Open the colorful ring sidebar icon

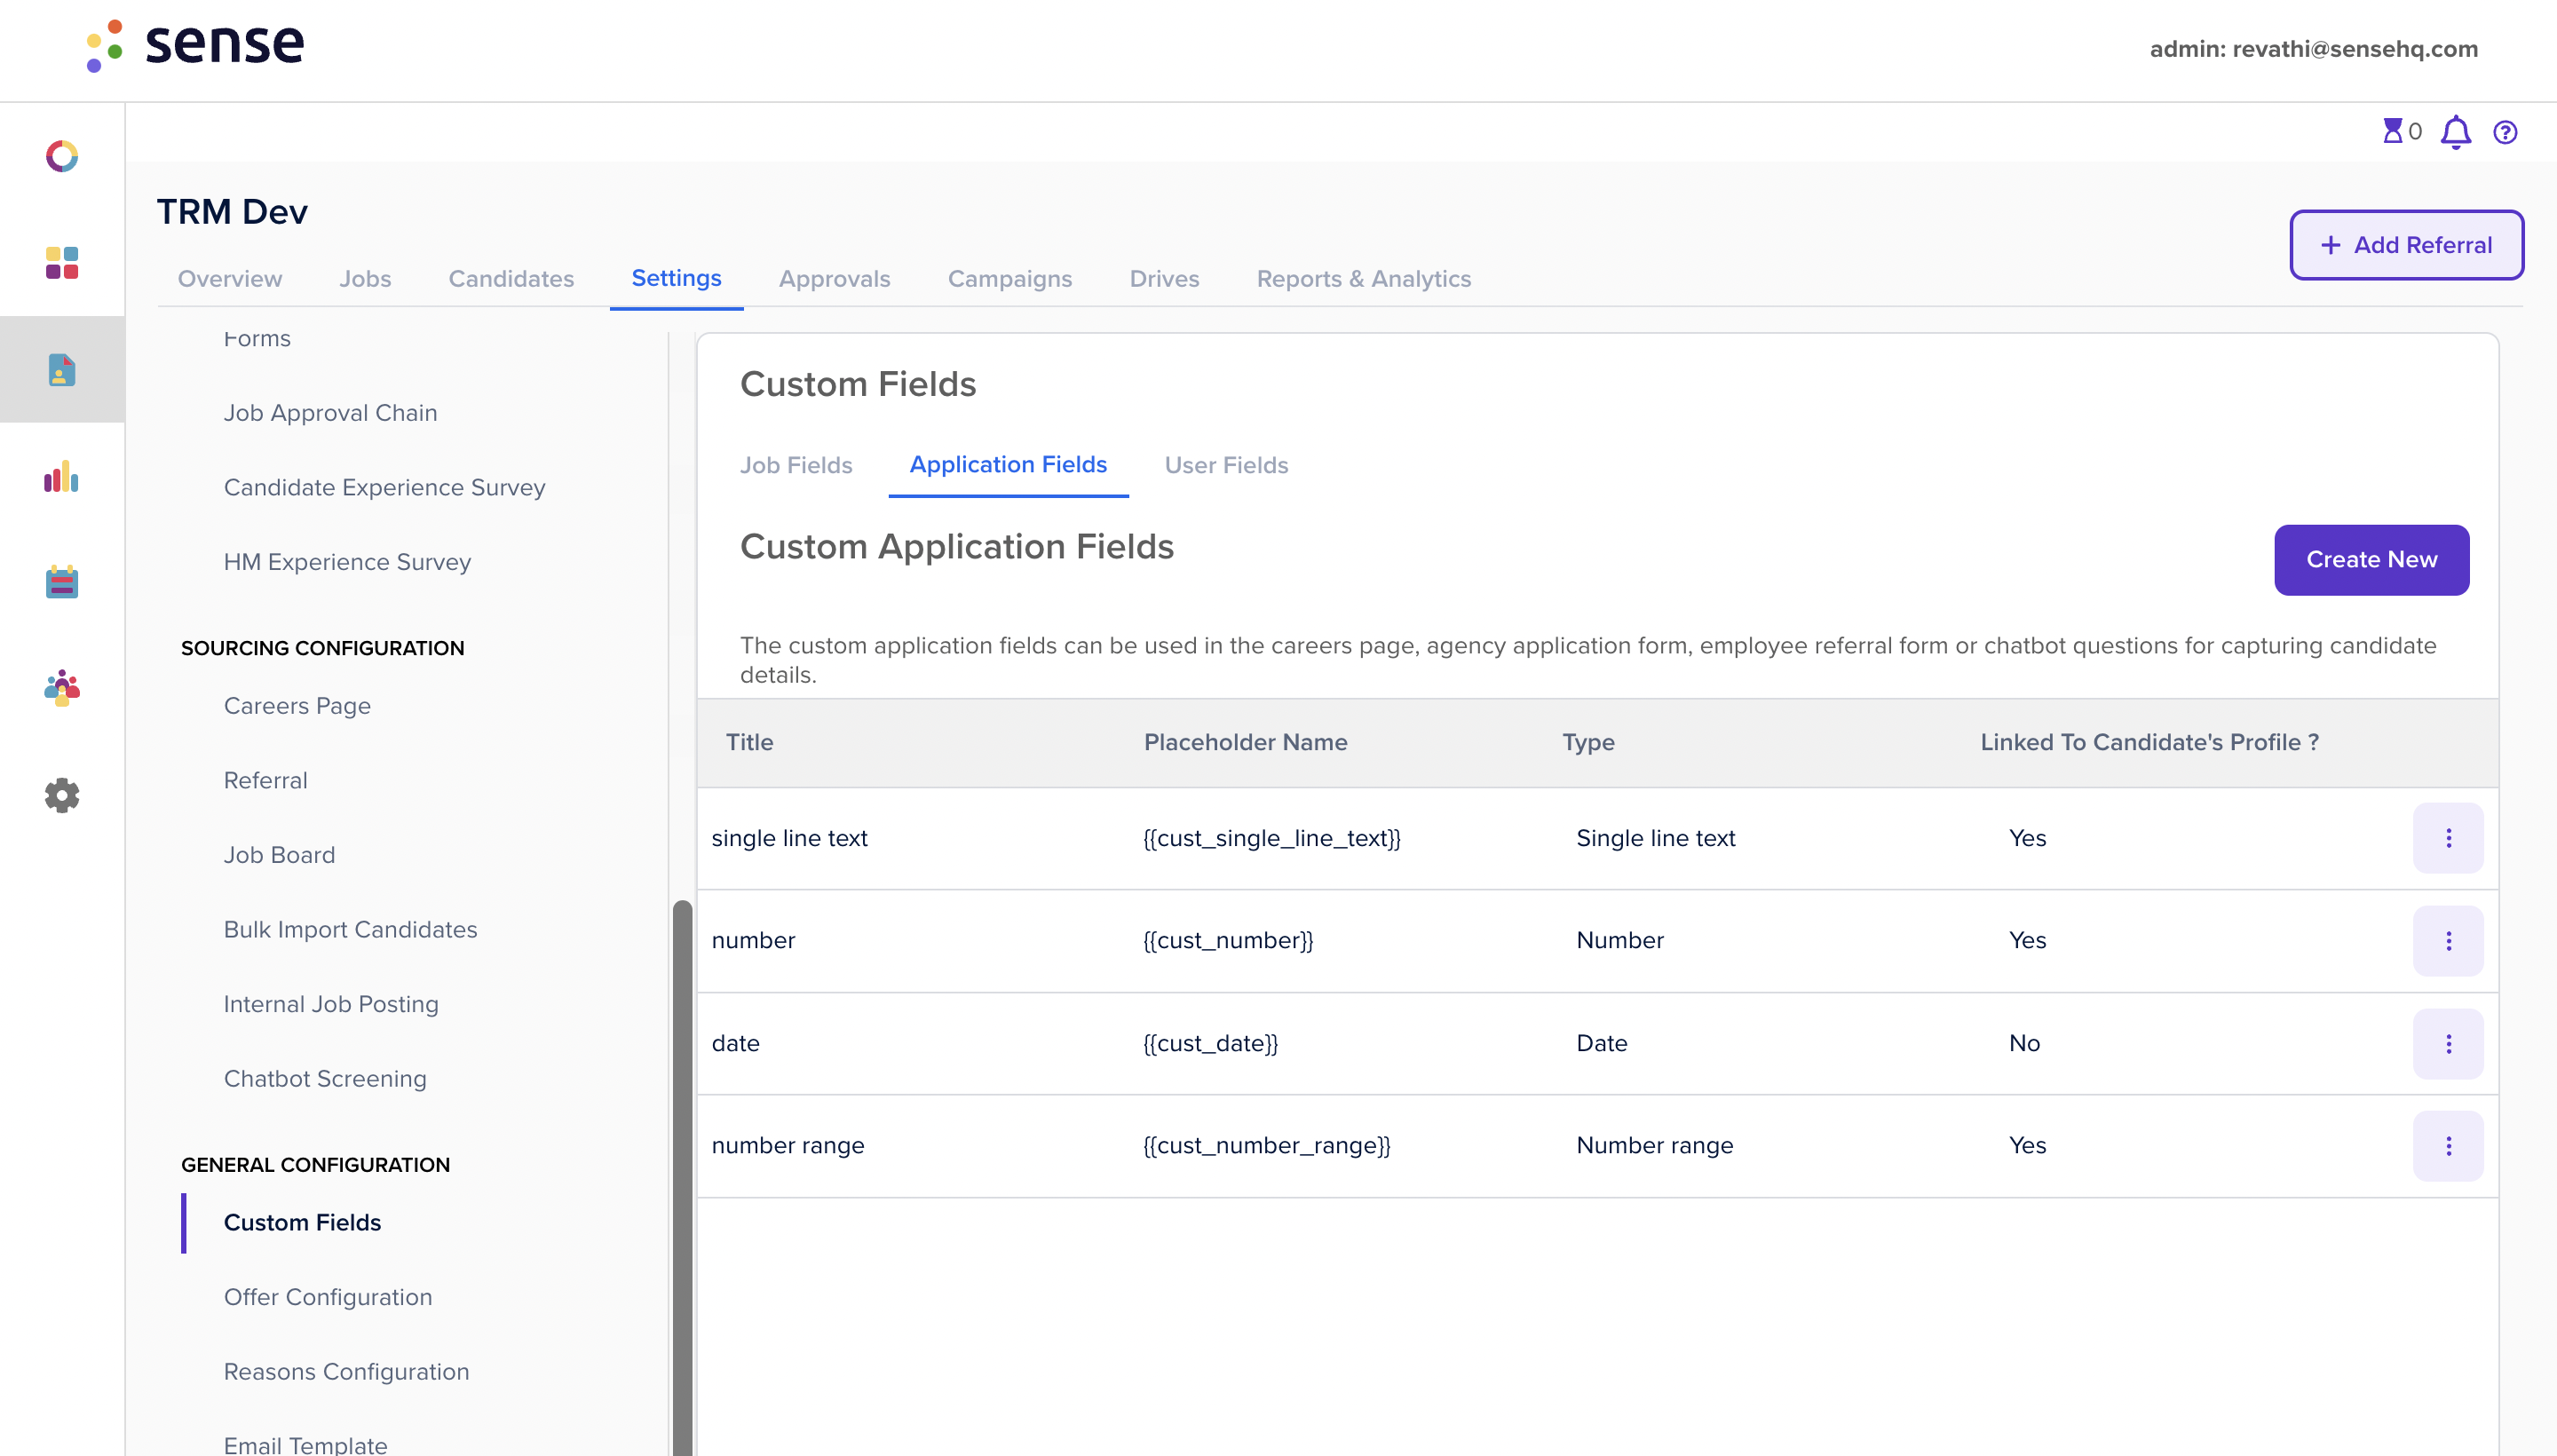[62, 156]
